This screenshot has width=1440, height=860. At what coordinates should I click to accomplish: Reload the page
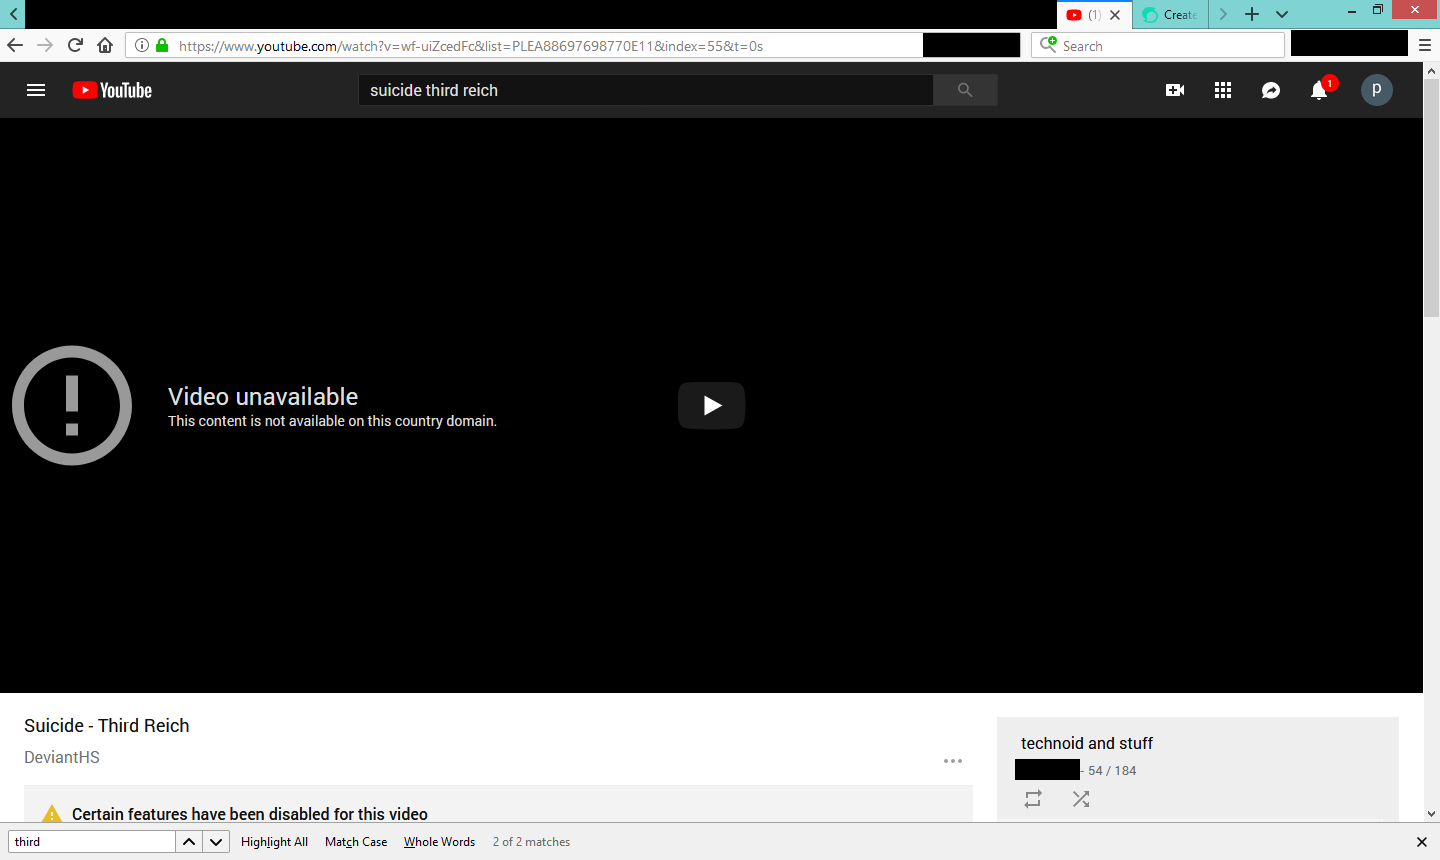point(75,45)
